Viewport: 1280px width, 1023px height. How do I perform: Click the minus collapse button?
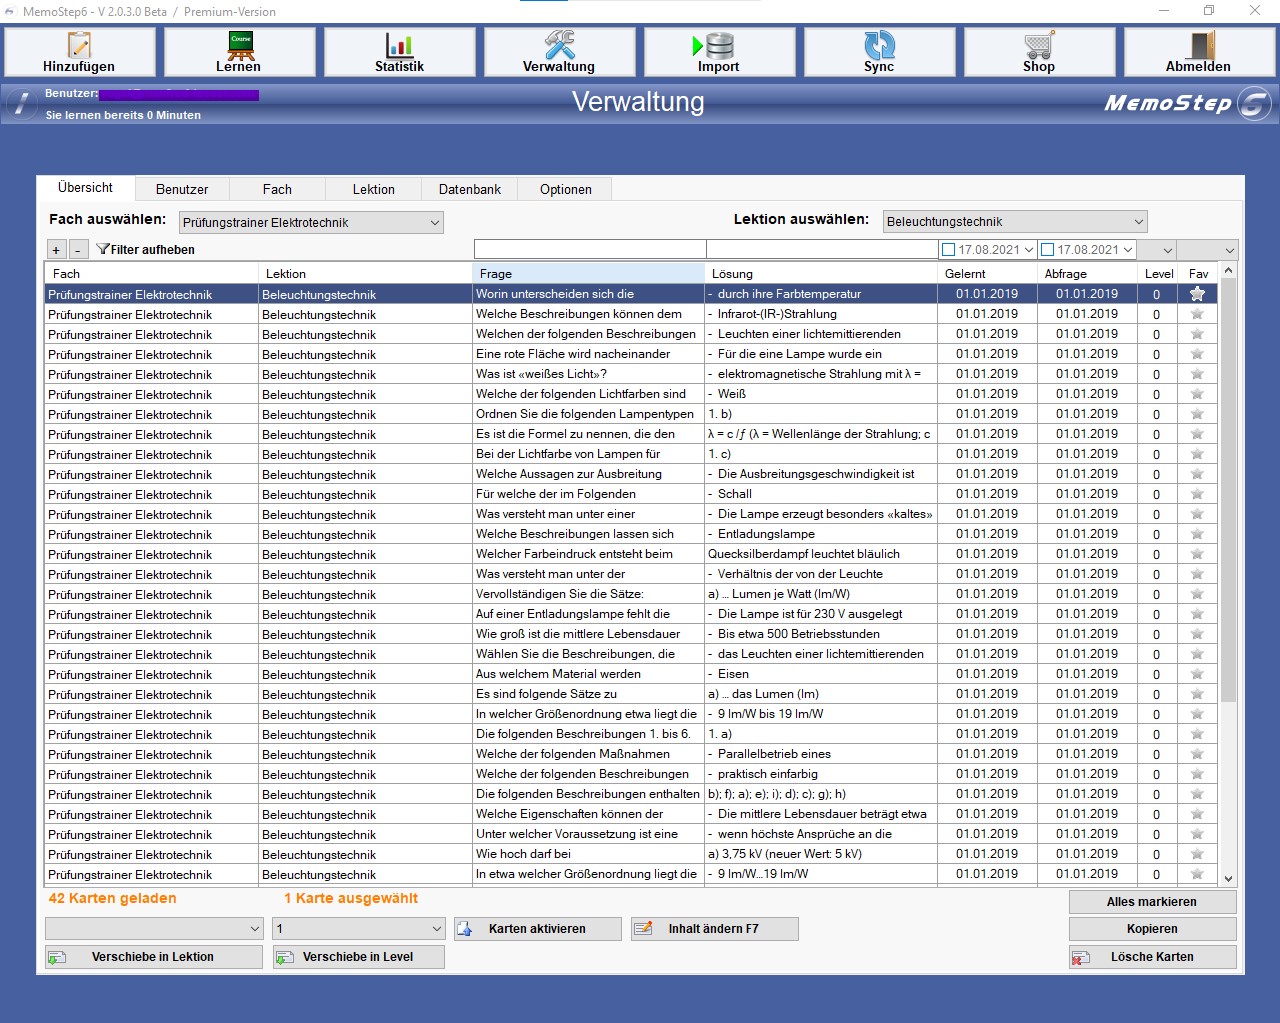(77, 250)
